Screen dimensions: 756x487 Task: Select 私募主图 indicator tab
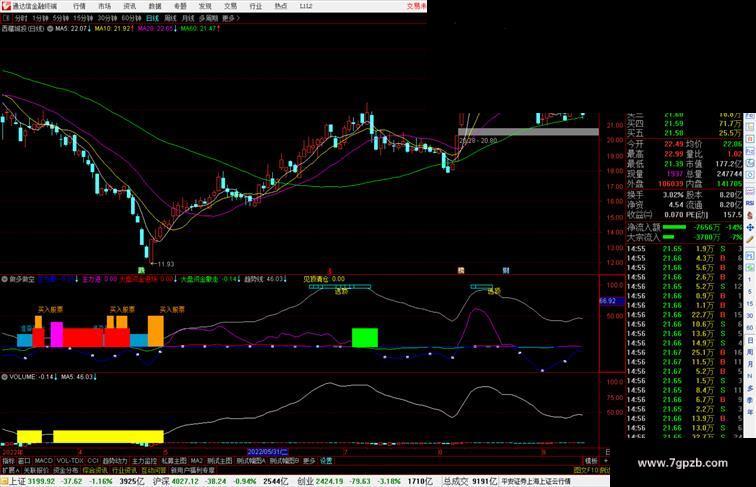pyautogui.click(x=174, y=461)
